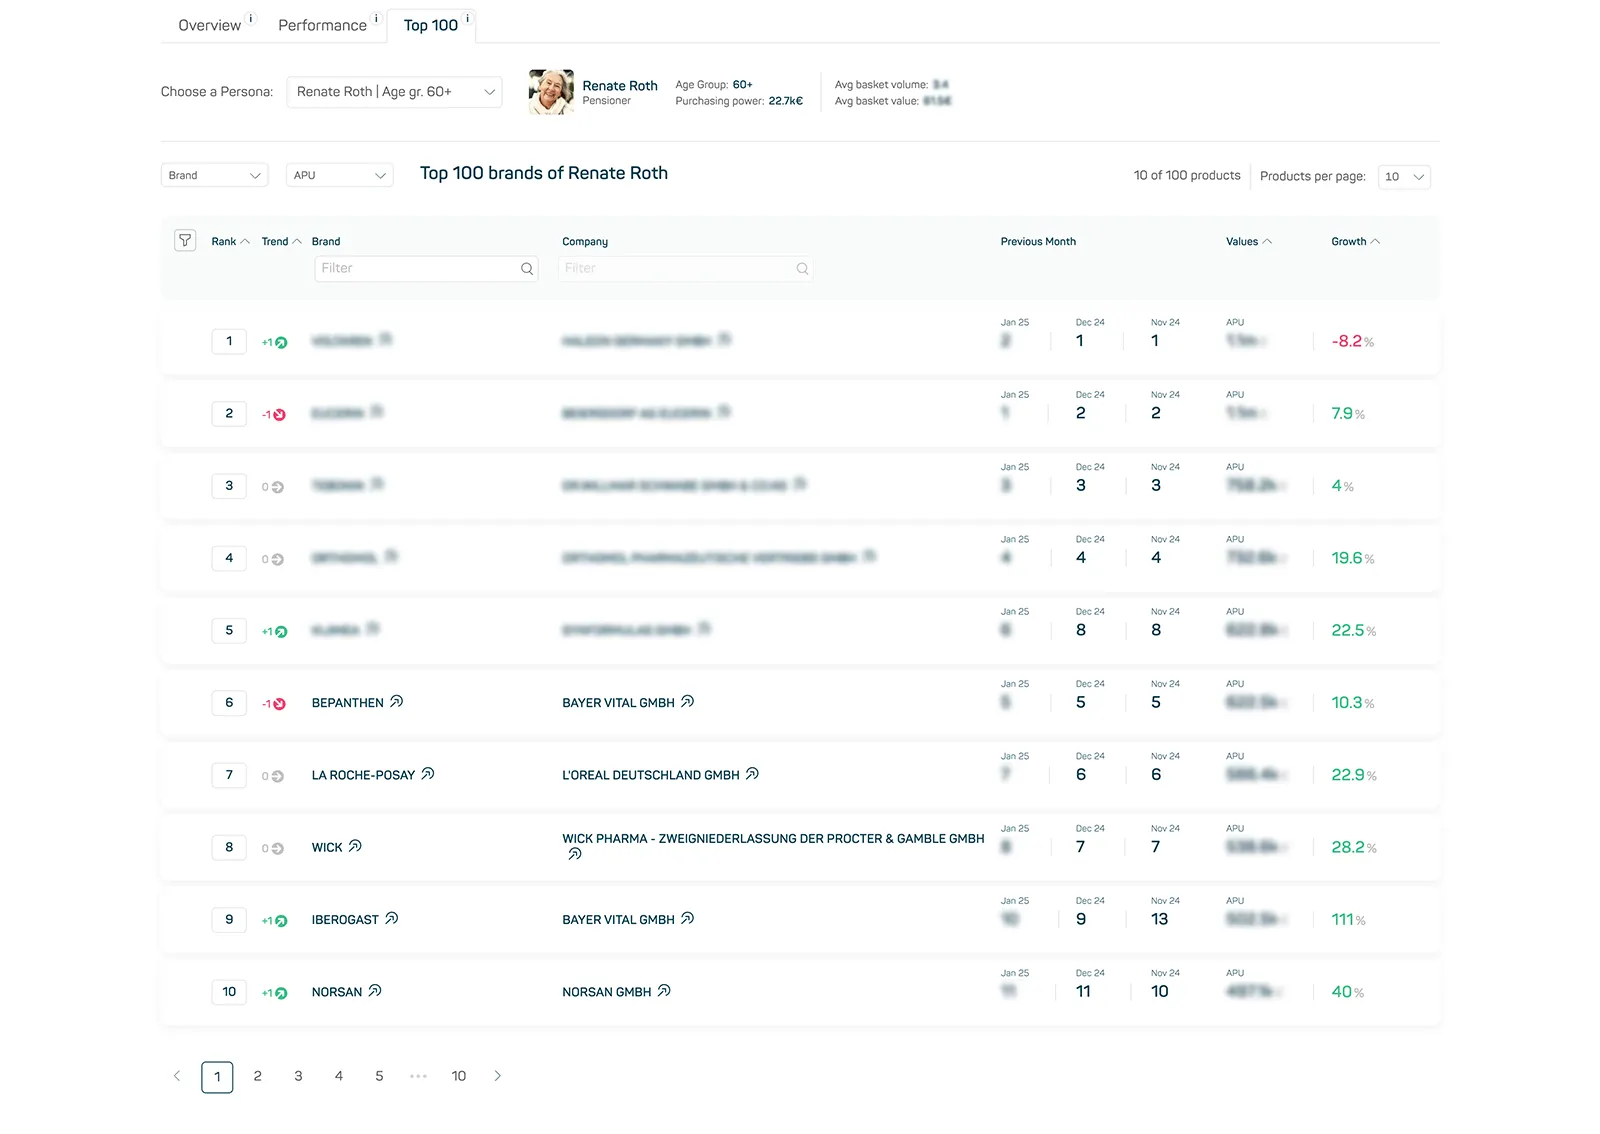Viewport: 1600px width, 1134px height.
Task: Click rank 2 downward trend icon
Action: click(280, 415)
